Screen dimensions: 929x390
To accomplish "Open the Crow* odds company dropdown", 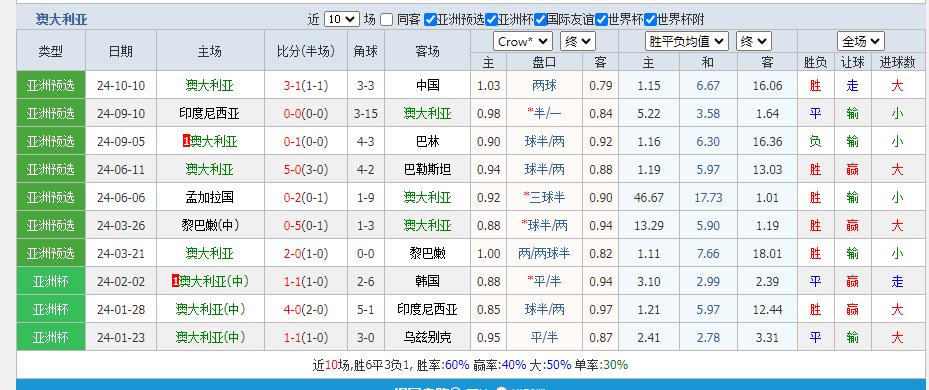I will (x=523, y=41).
